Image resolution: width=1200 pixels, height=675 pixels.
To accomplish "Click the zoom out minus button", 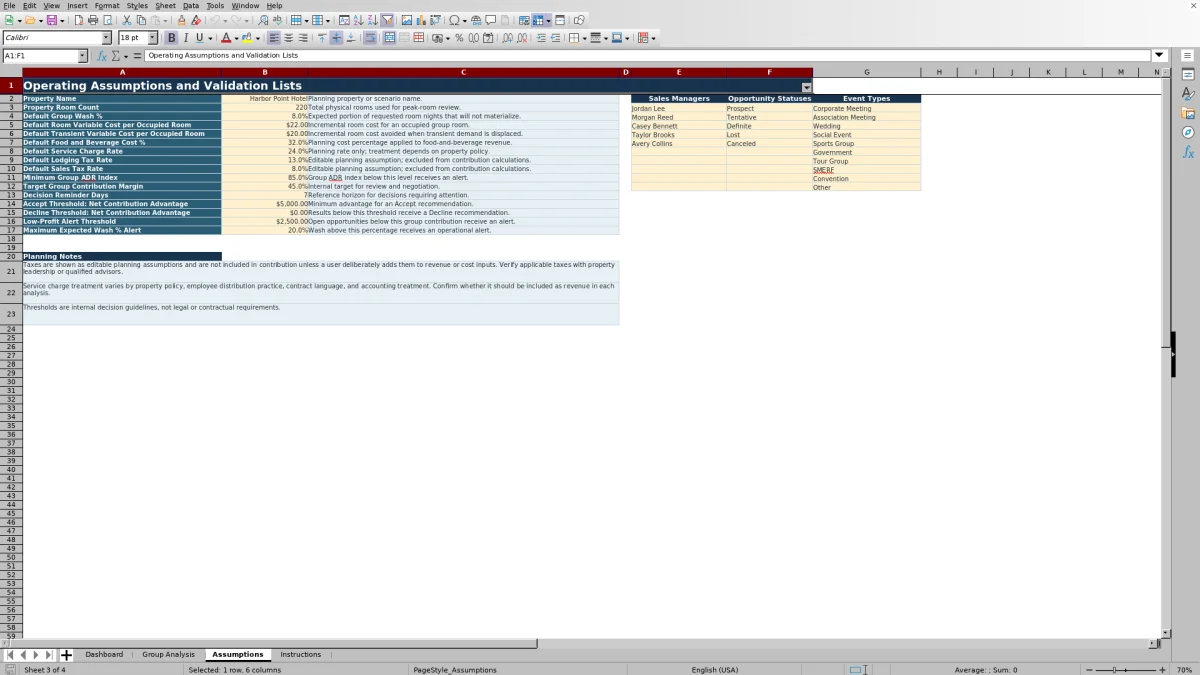I will click(1089, 670).
